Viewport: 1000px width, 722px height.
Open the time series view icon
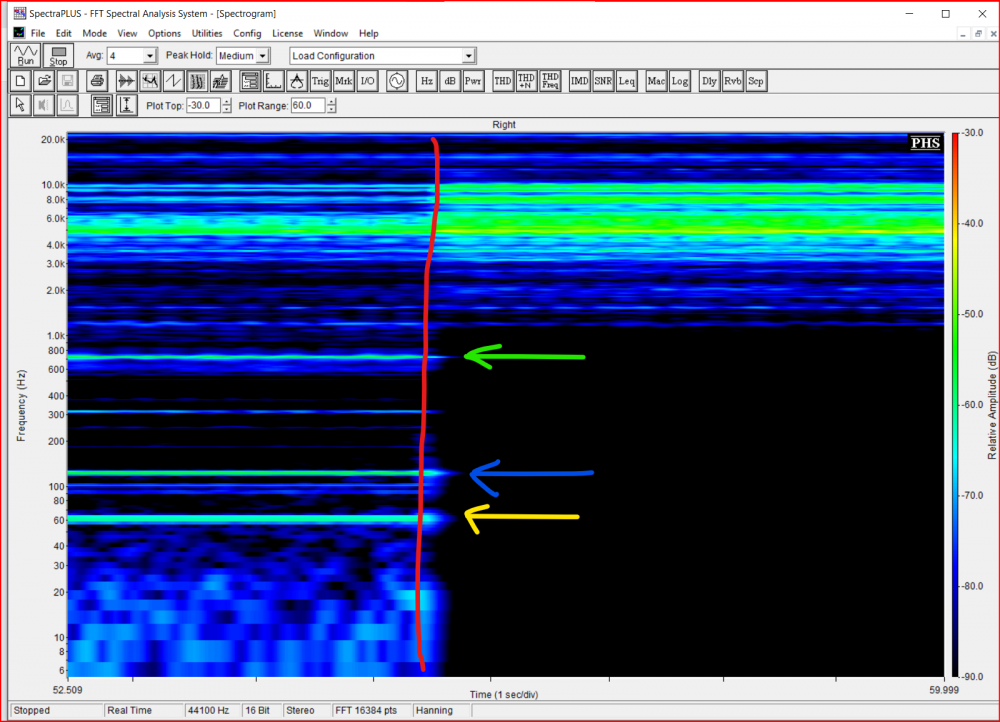[x=126, y=81]
